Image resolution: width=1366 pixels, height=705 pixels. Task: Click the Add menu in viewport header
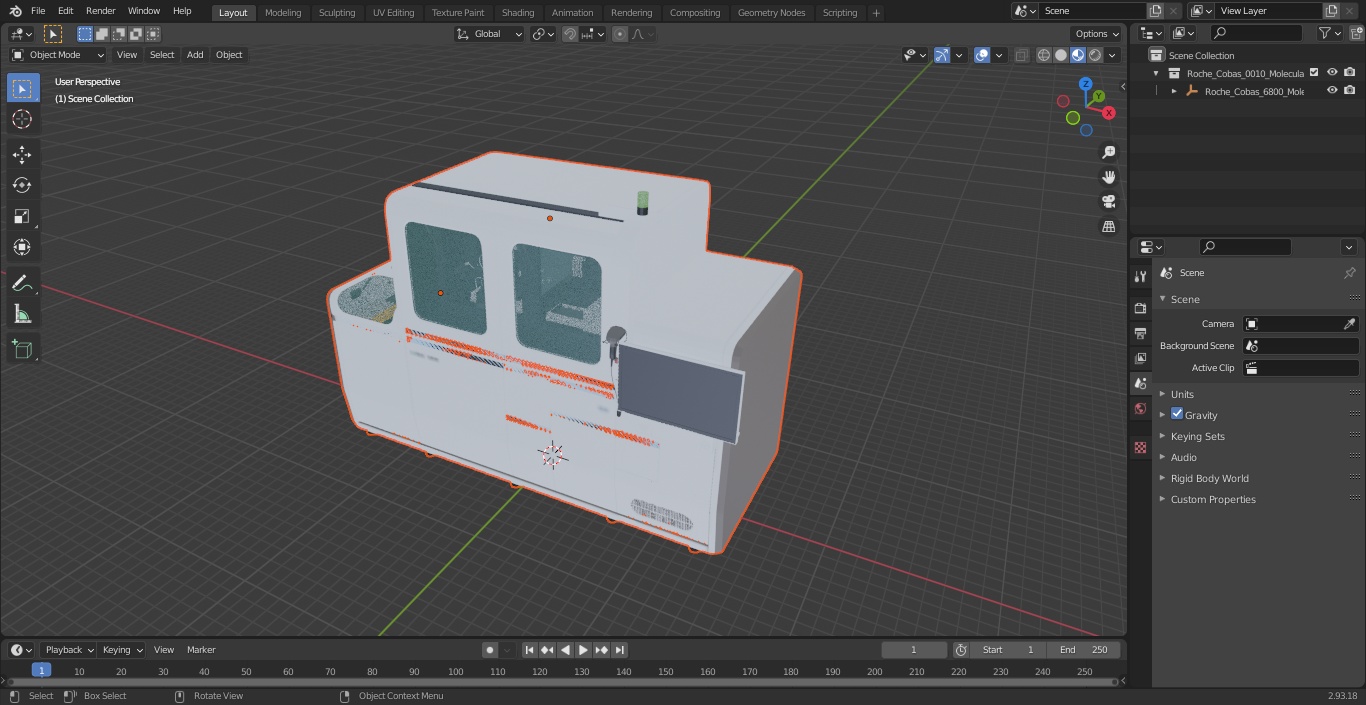(195, 55)
